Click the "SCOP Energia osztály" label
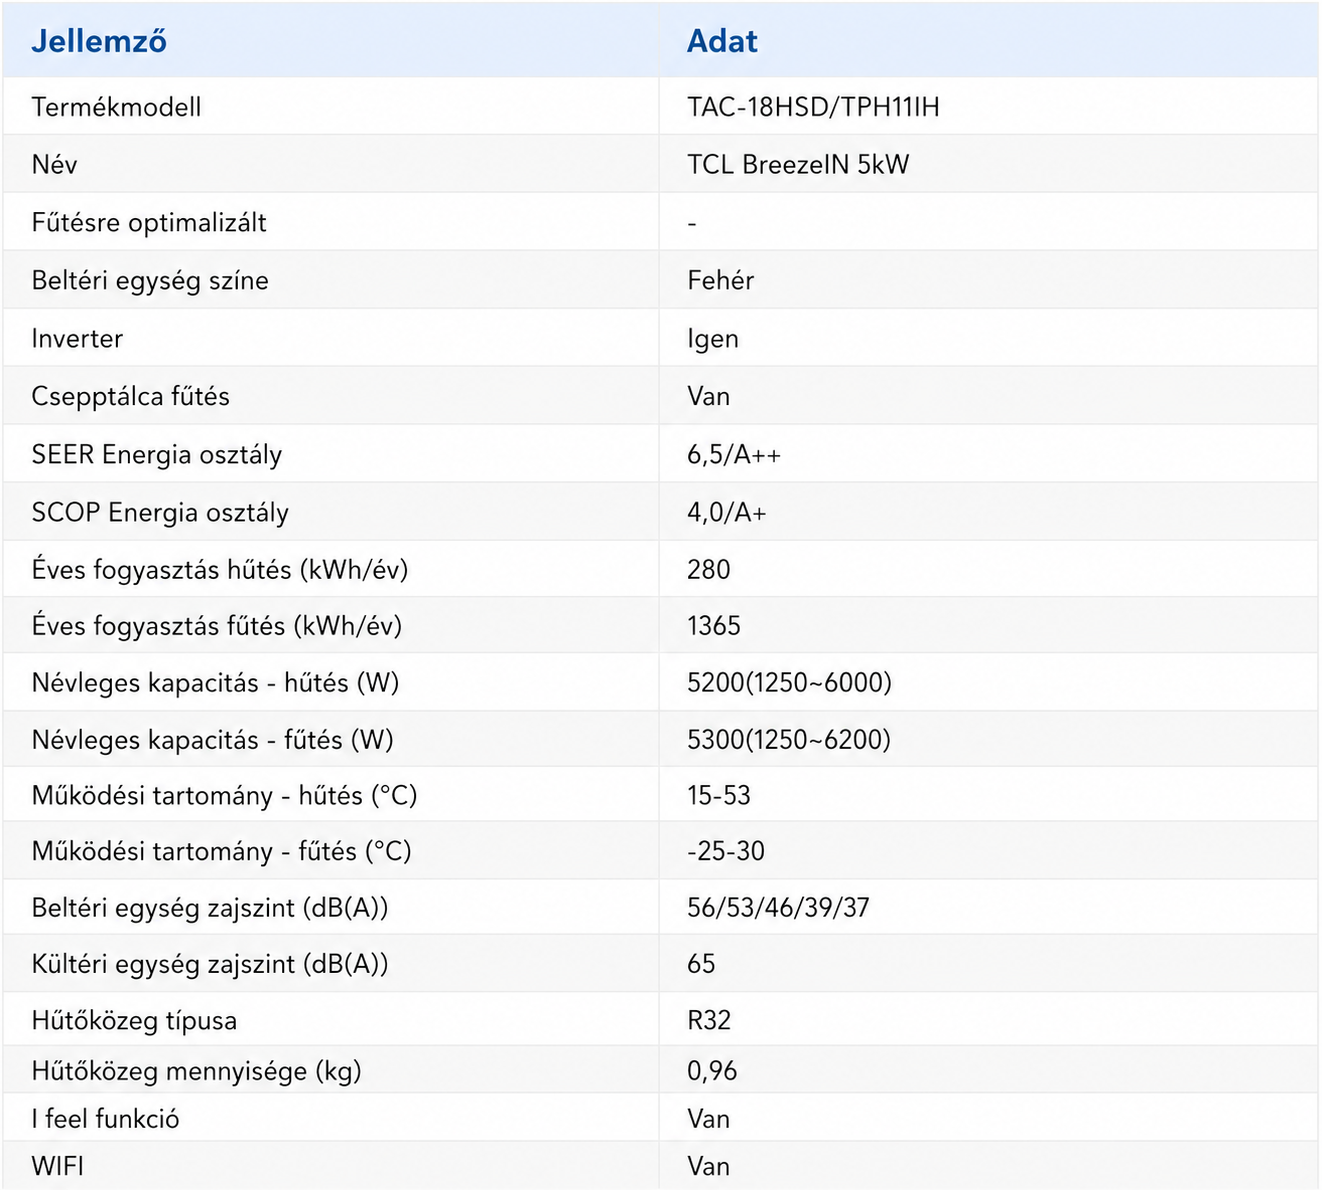The width and height of the screenshot is (1322, 1190). pyautogui.click(x=160, y=512)
